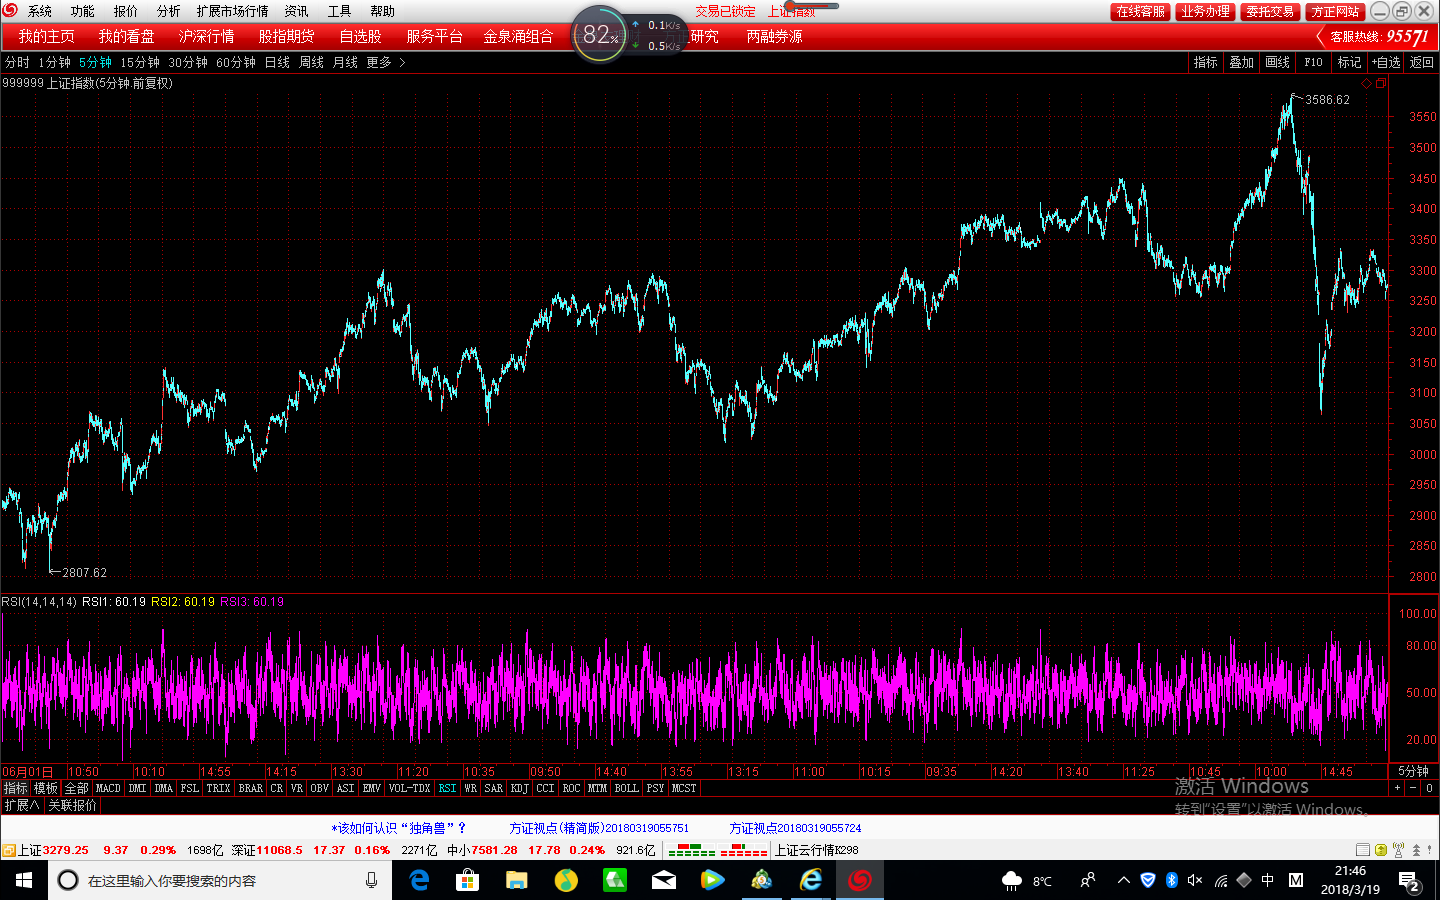Screen dimensions: 1440x900
Task: Select 模板 tab in indicator bar
Action: [x=46, y=788]
